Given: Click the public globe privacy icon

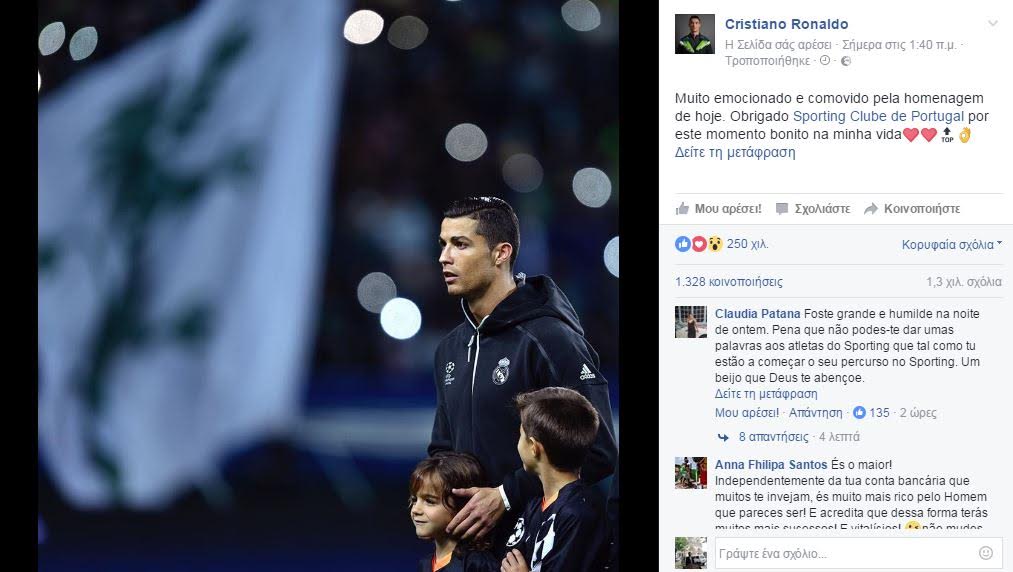Looking at the screenshot, I should pyautogui.click(x=846, y=61).
